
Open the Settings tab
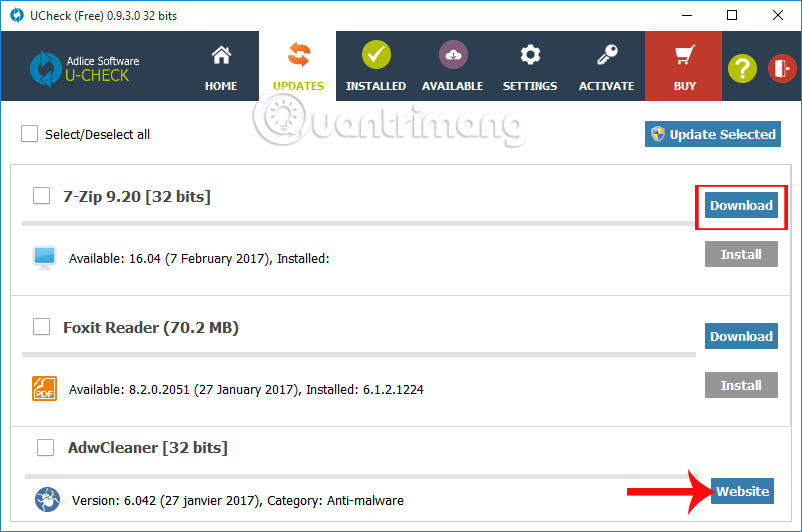pyautogui.click(x=530, y=66)
